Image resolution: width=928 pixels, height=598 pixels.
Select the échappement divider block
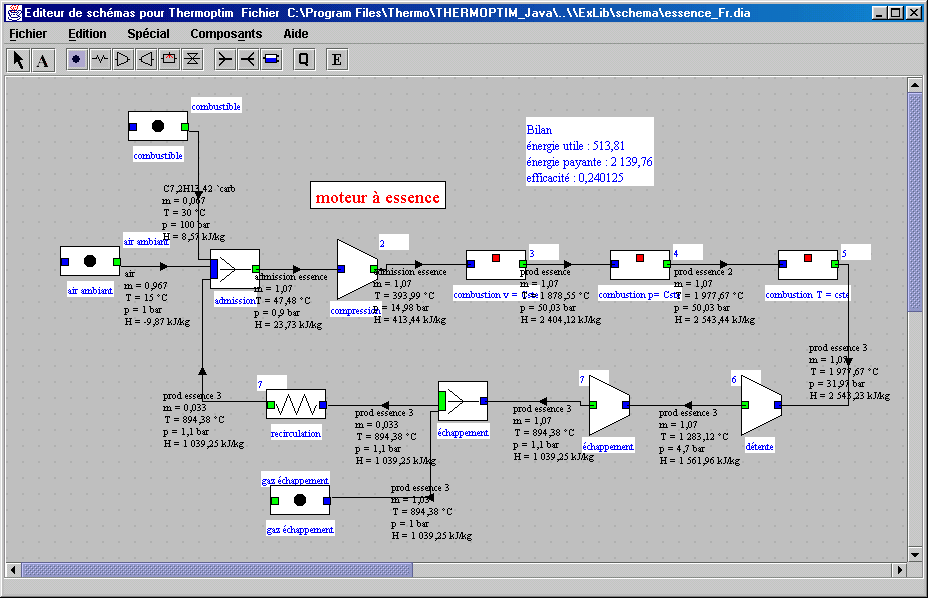point(463,401)
